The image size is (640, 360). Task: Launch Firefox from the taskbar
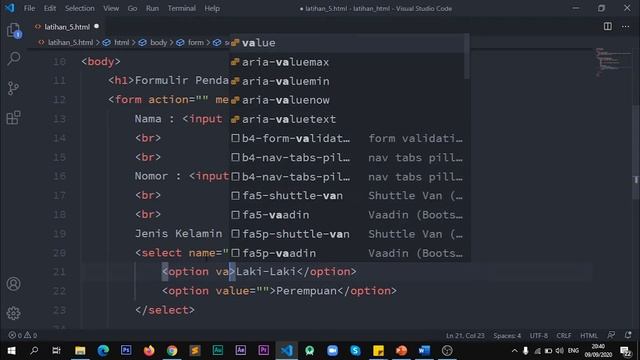149,351
